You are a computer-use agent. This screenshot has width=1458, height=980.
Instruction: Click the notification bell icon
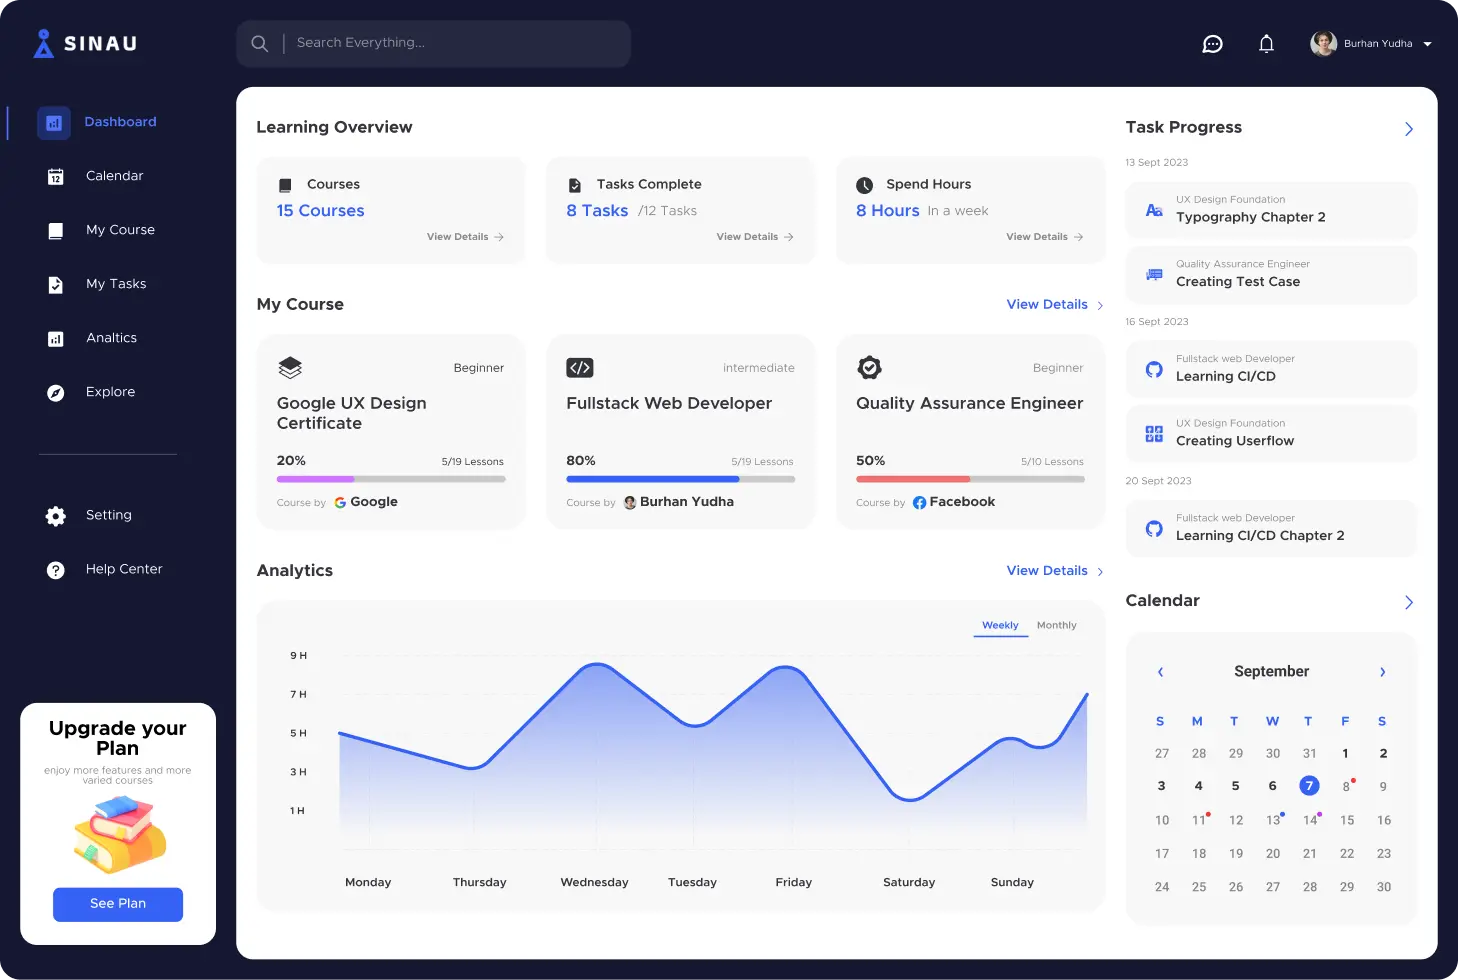click(1266, 44)
